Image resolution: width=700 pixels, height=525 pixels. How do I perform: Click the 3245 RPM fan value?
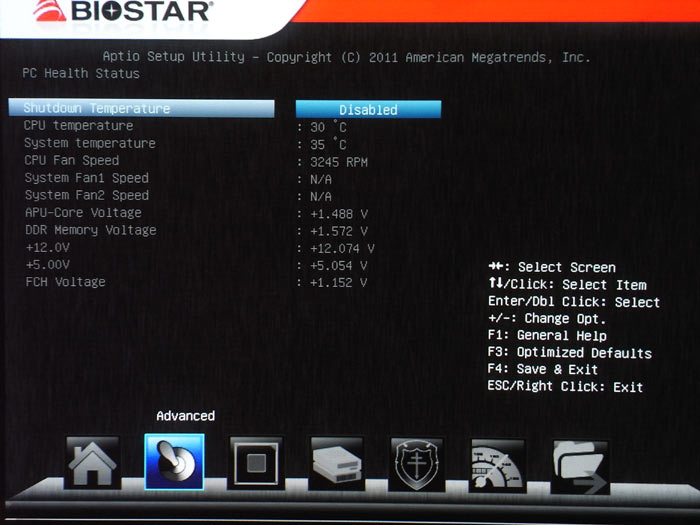pyautogui.click(x=339, y=162)
